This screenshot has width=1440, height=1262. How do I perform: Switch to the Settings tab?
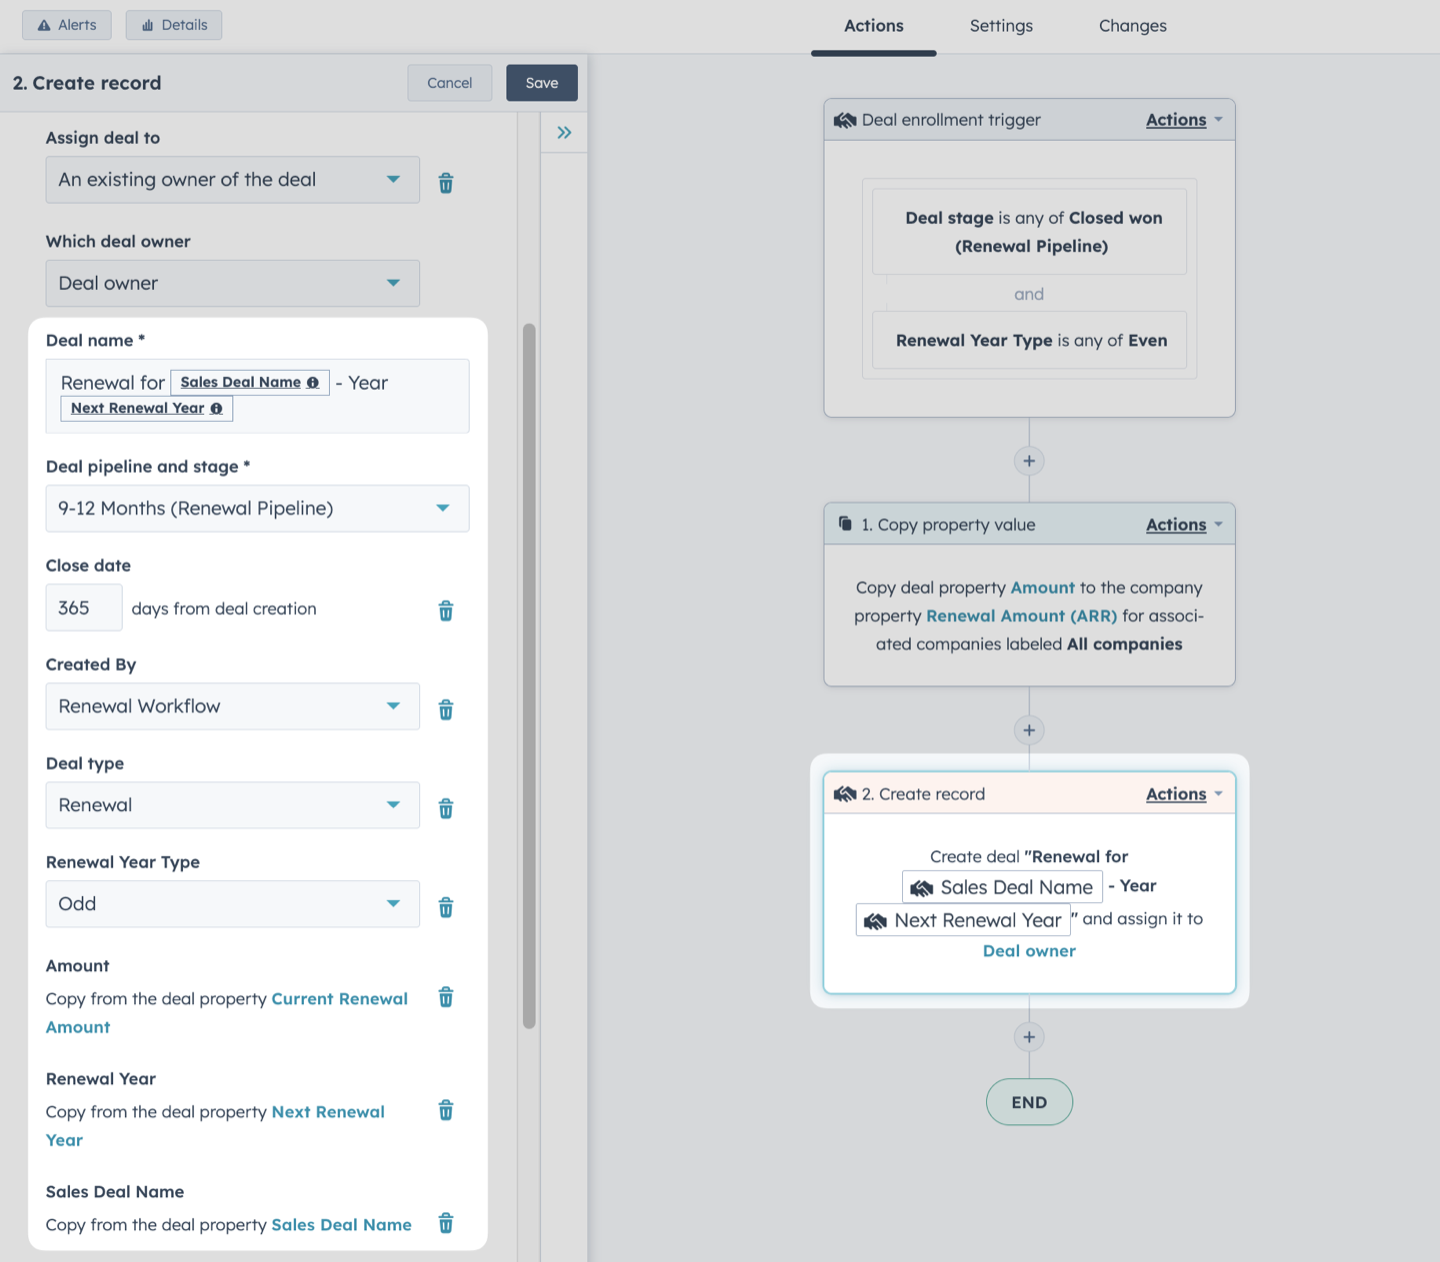[x=1001, y=26]
